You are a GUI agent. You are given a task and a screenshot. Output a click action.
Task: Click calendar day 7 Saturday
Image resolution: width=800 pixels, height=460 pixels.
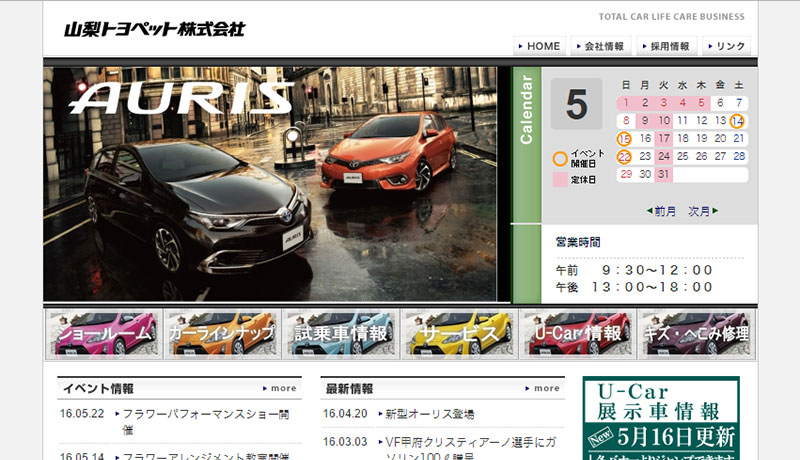pyautogui.click(x=739, y=103)
